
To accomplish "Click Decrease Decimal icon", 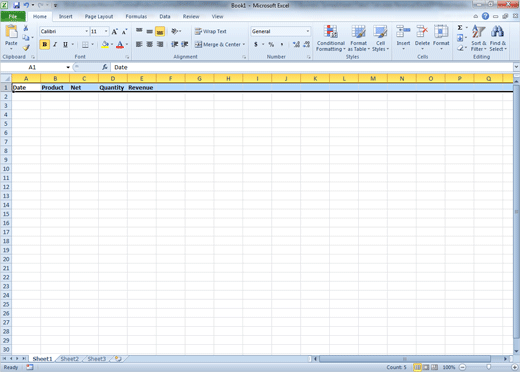I will [x=307, y=44].
